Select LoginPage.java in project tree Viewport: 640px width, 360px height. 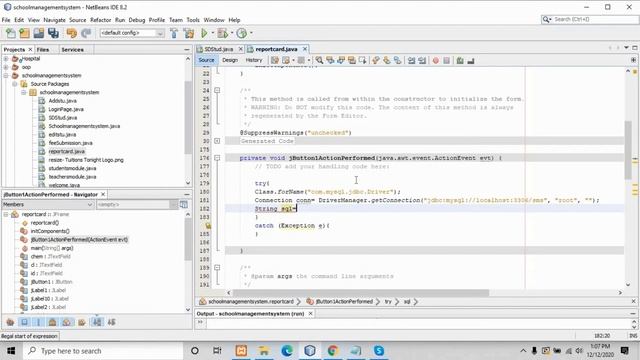click(66, 109)
